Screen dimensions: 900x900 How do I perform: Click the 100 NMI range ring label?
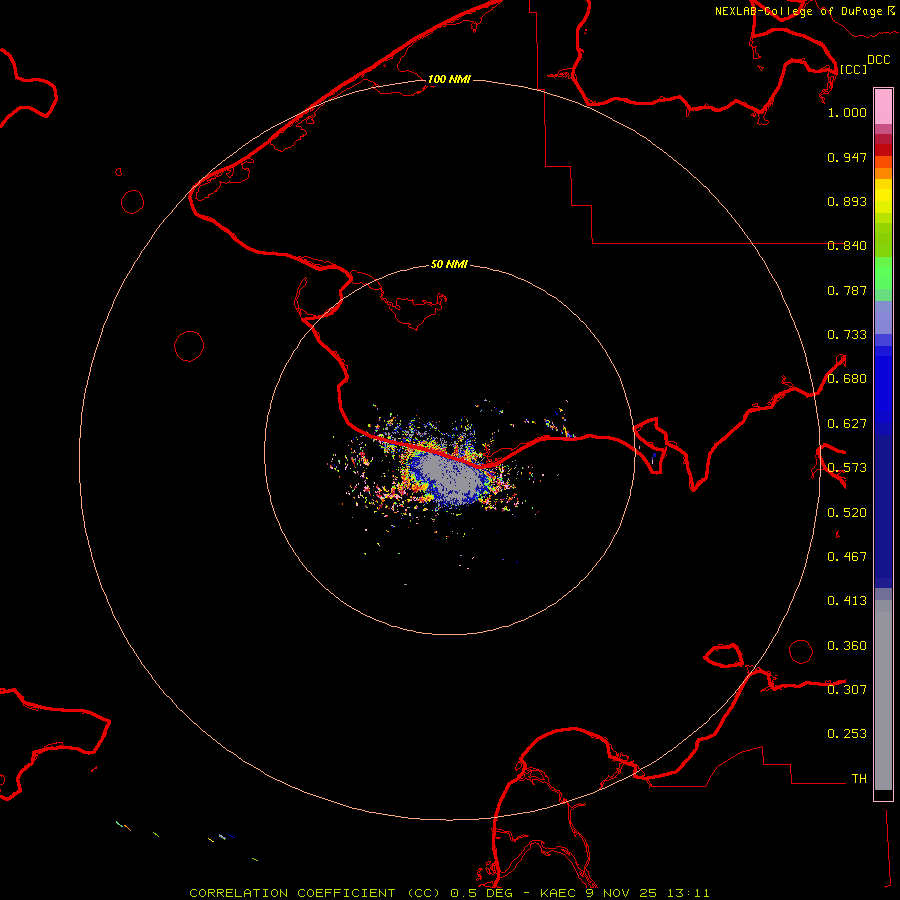coord(449,79)
